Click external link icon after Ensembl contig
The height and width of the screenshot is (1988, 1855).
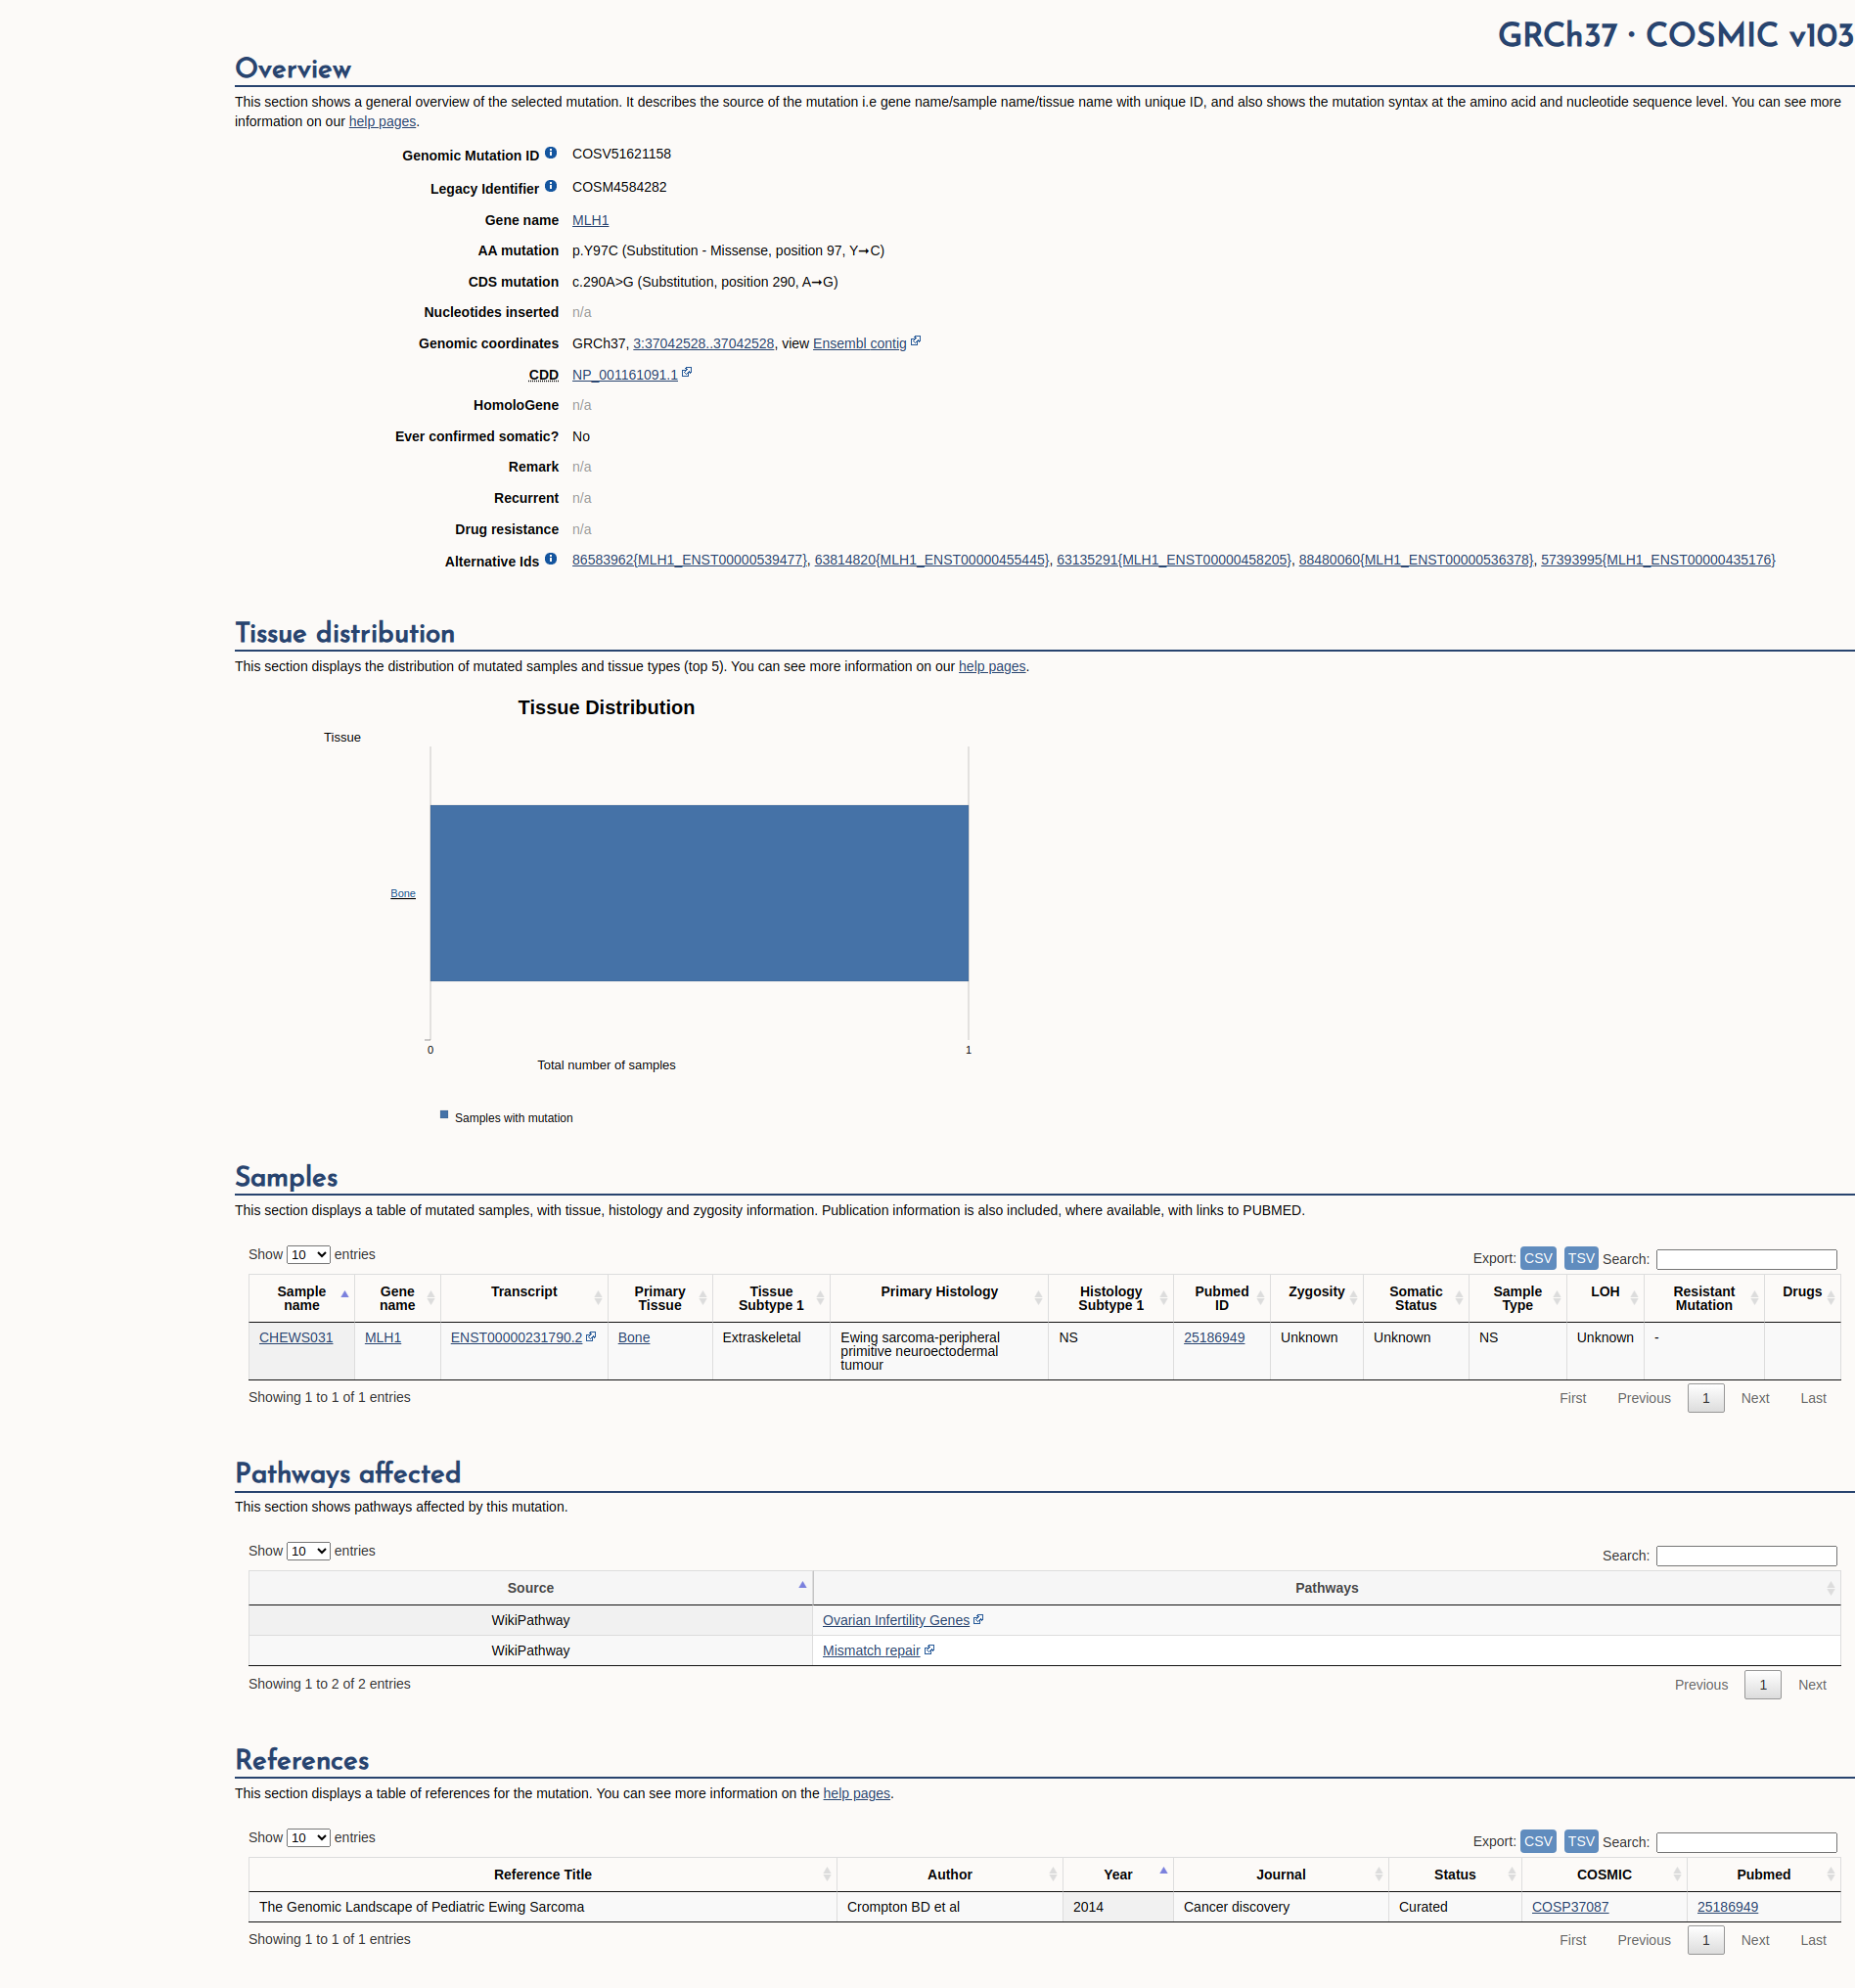(916, 341)
